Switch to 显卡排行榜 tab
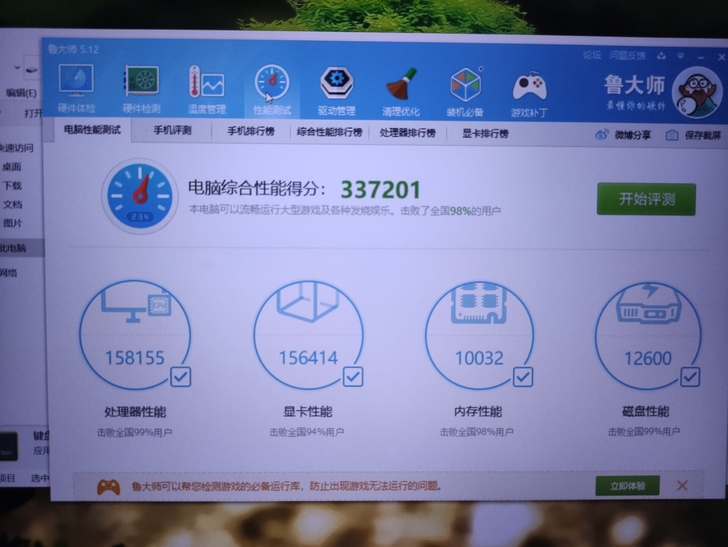Screen dimensions: 728x547 pos(485,134)
